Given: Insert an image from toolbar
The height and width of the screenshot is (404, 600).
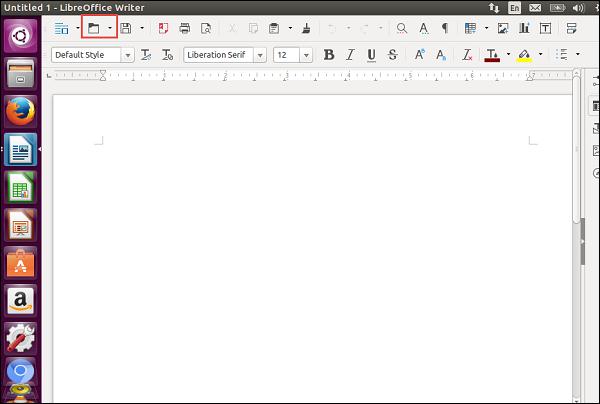Looking at the screenshot, I should click(503, 28).
